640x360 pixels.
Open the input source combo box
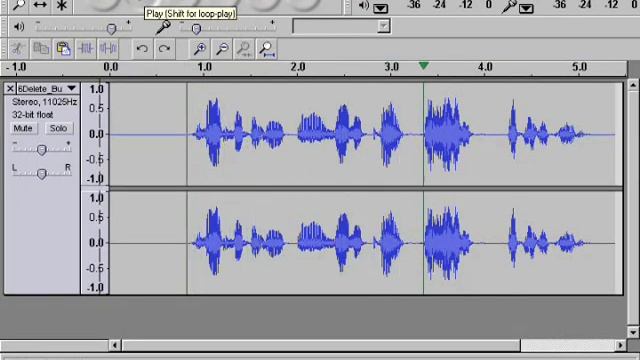pyautogui.click(x=342, y=27)
